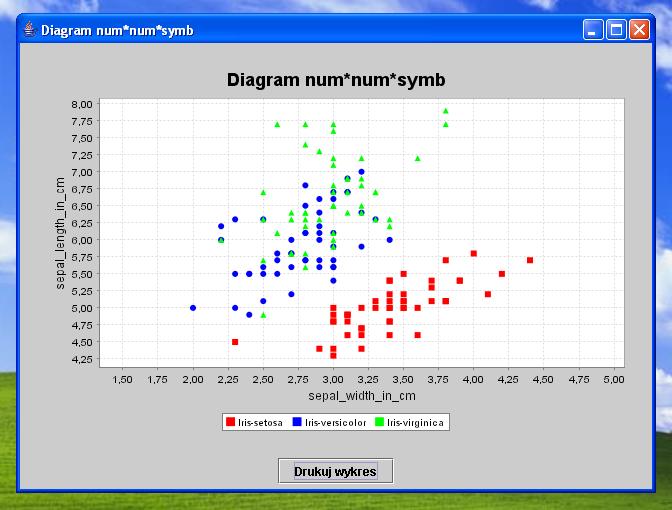Viewport: 672px width, 510px height.
Task: Maximize the Diagram window
Action: click(x=616, y=30)
